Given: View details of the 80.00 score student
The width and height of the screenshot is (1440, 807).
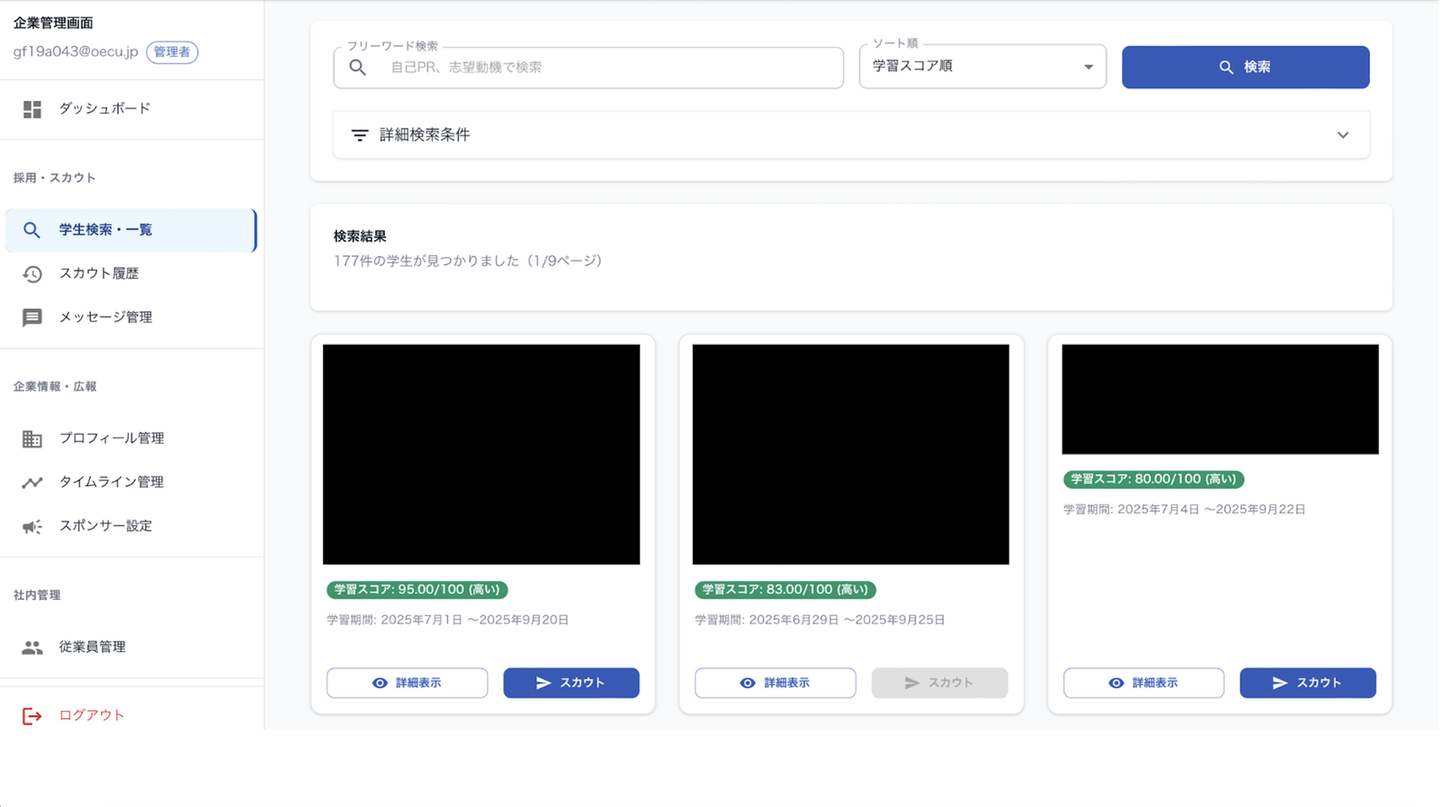Looking at the screenshot, I should (1143, 683).
